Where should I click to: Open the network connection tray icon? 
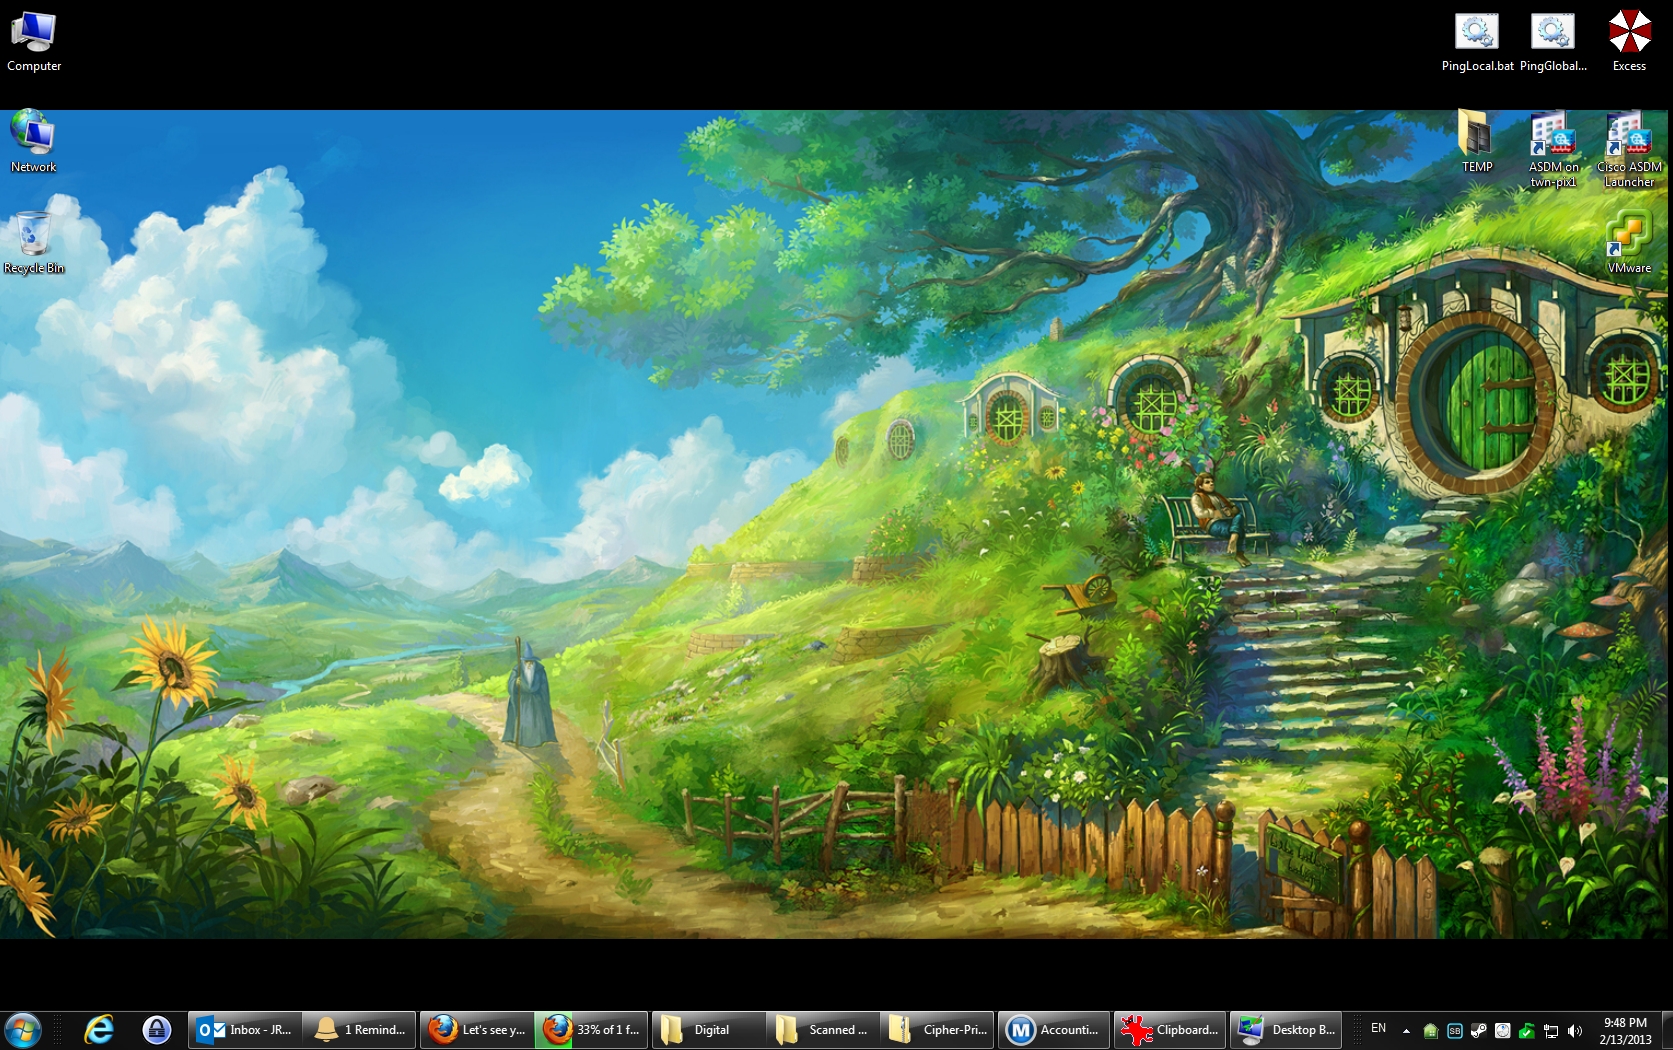point(1551,1031)
